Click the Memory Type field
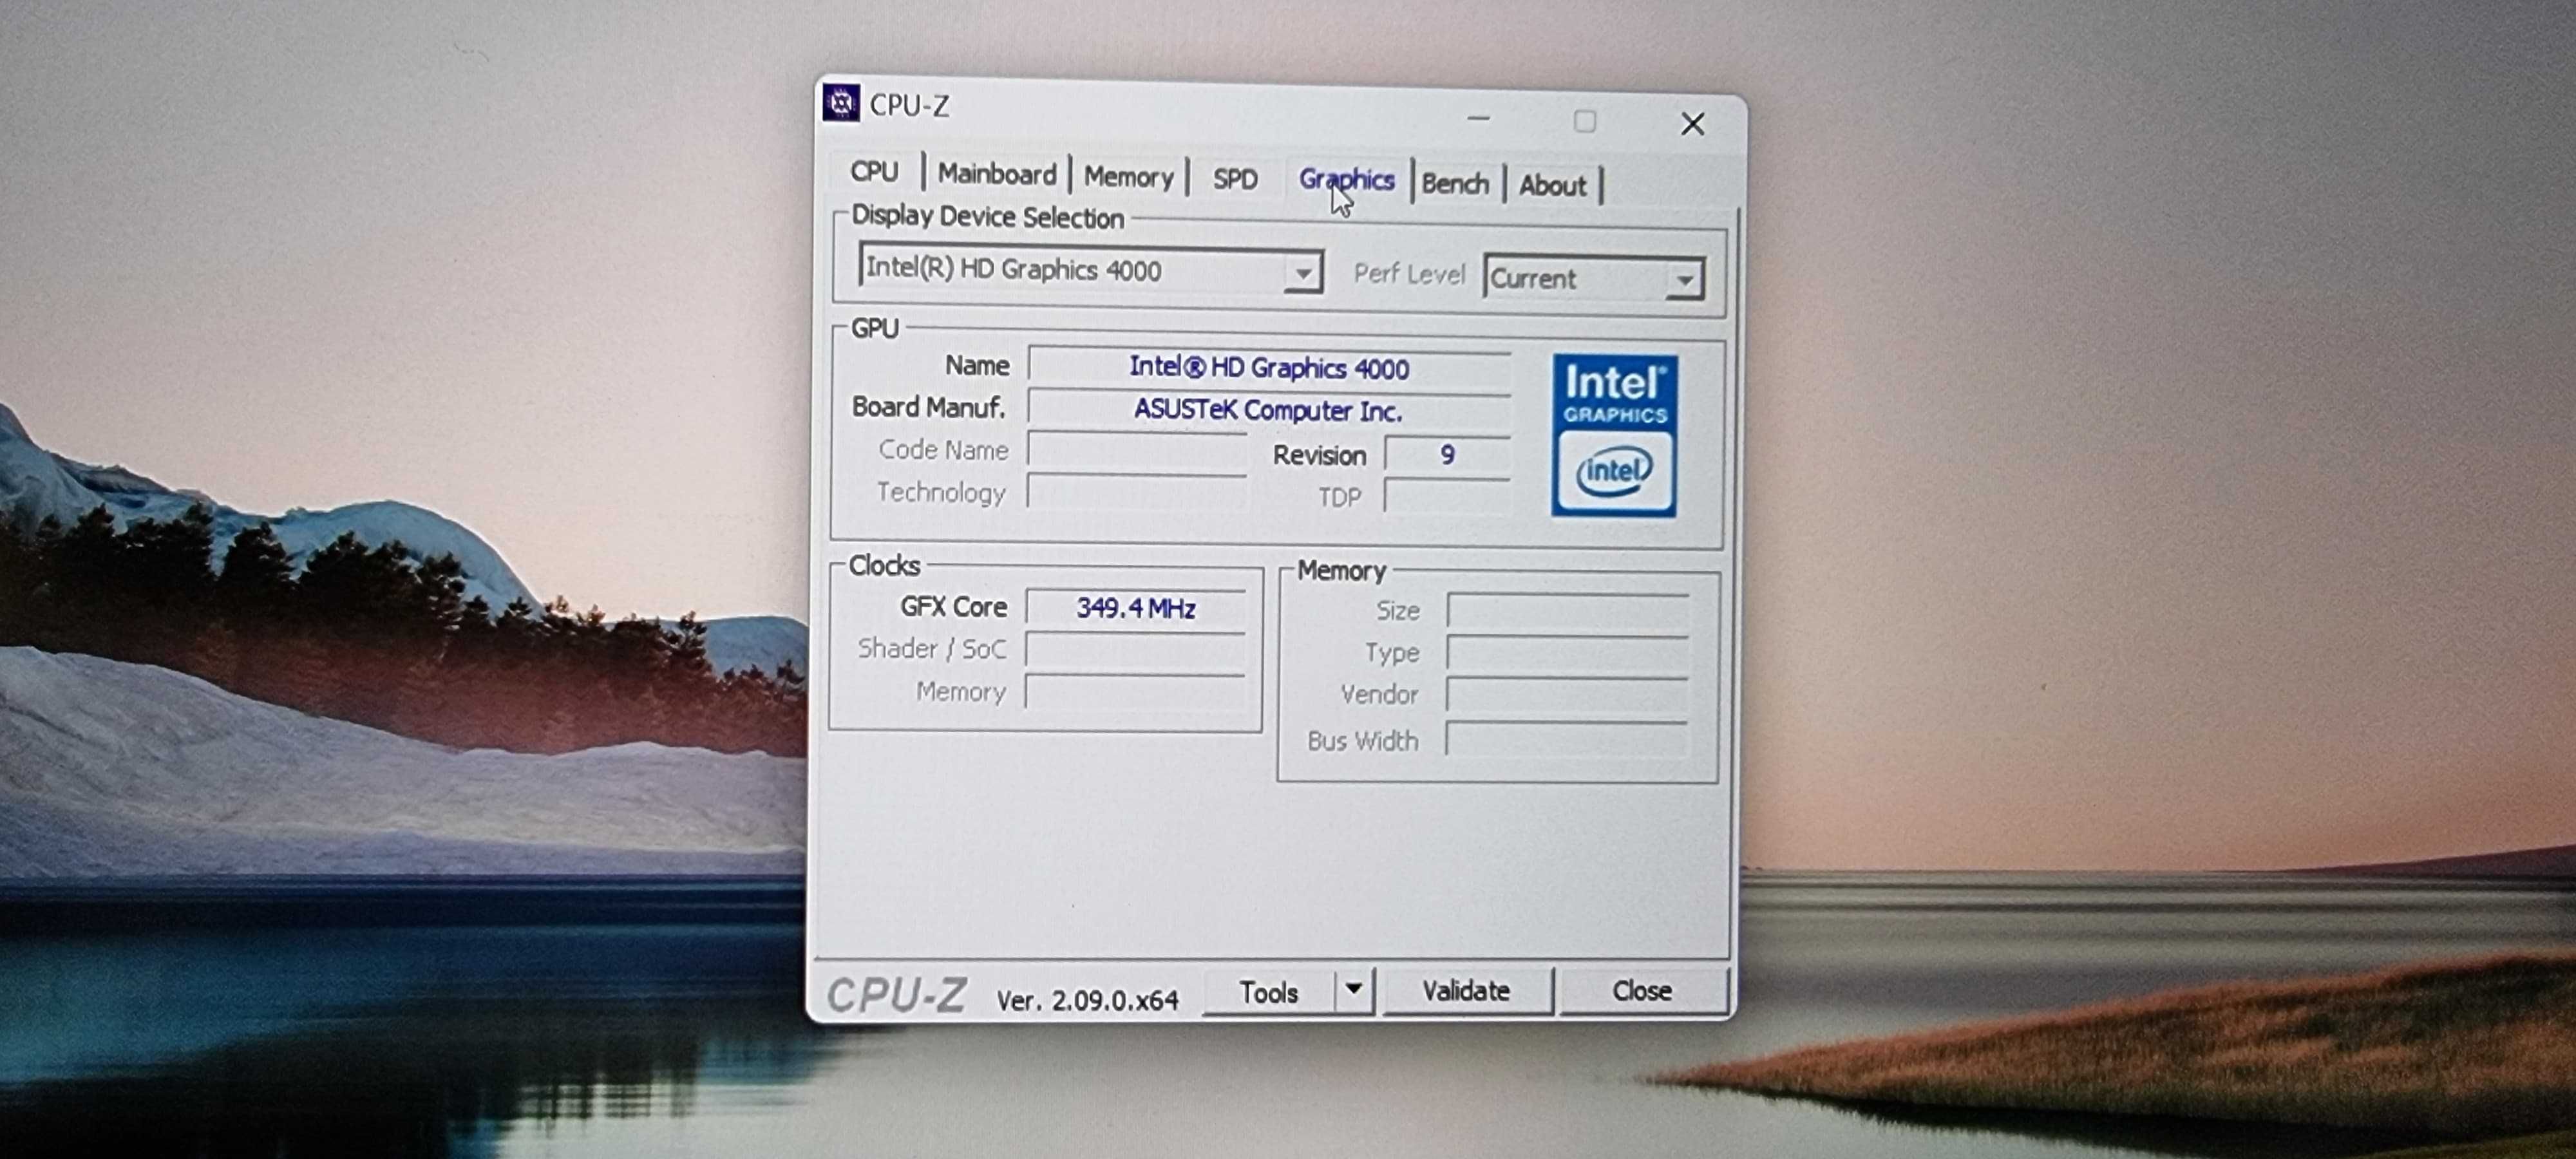 coord(1567,653)
